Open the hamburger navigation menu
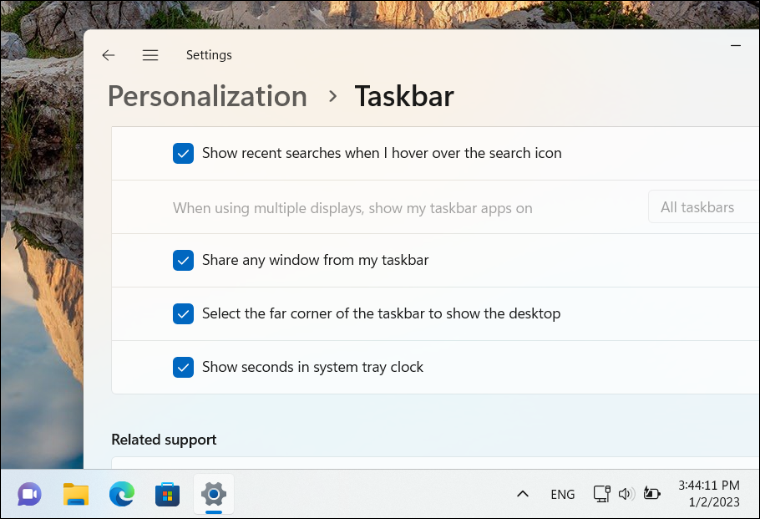 (x=150, y=55)
